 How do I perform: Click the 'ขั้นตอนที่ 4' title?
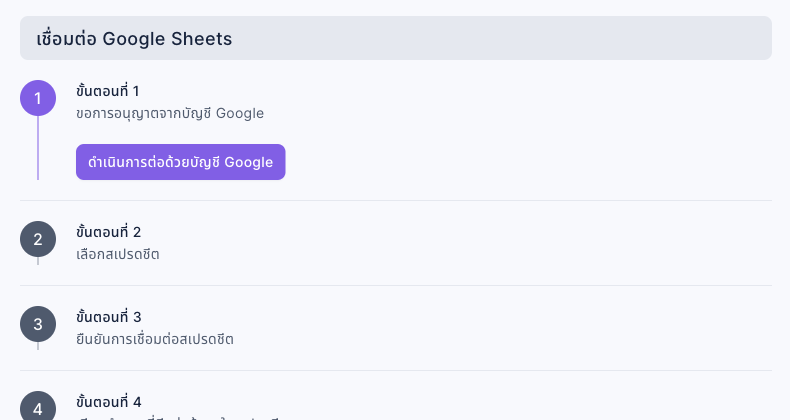(108, 402)
